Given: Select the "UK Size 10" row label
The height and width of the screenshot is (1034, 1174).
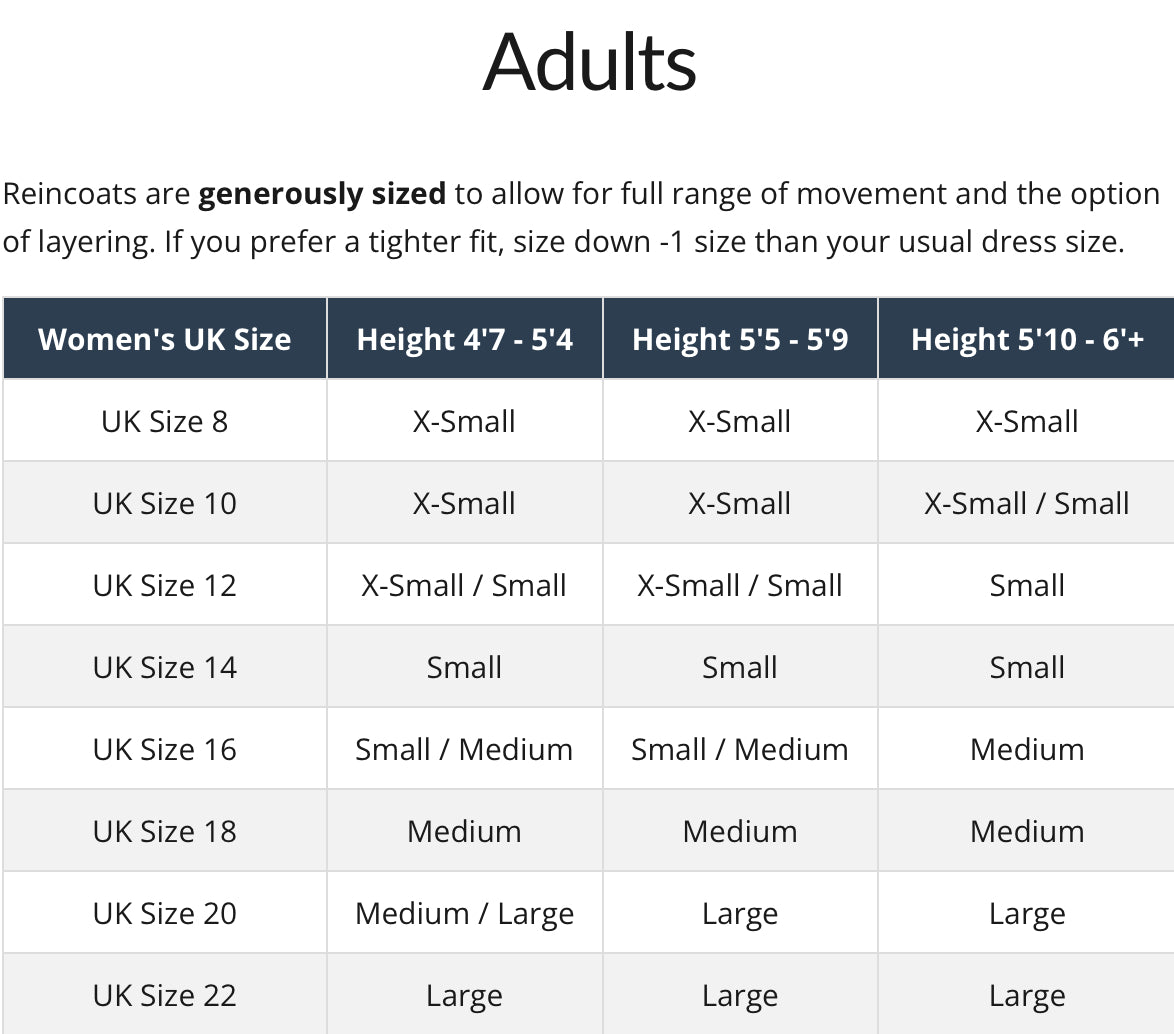Looking at the screenshot, I should click(x=165, y=503).
